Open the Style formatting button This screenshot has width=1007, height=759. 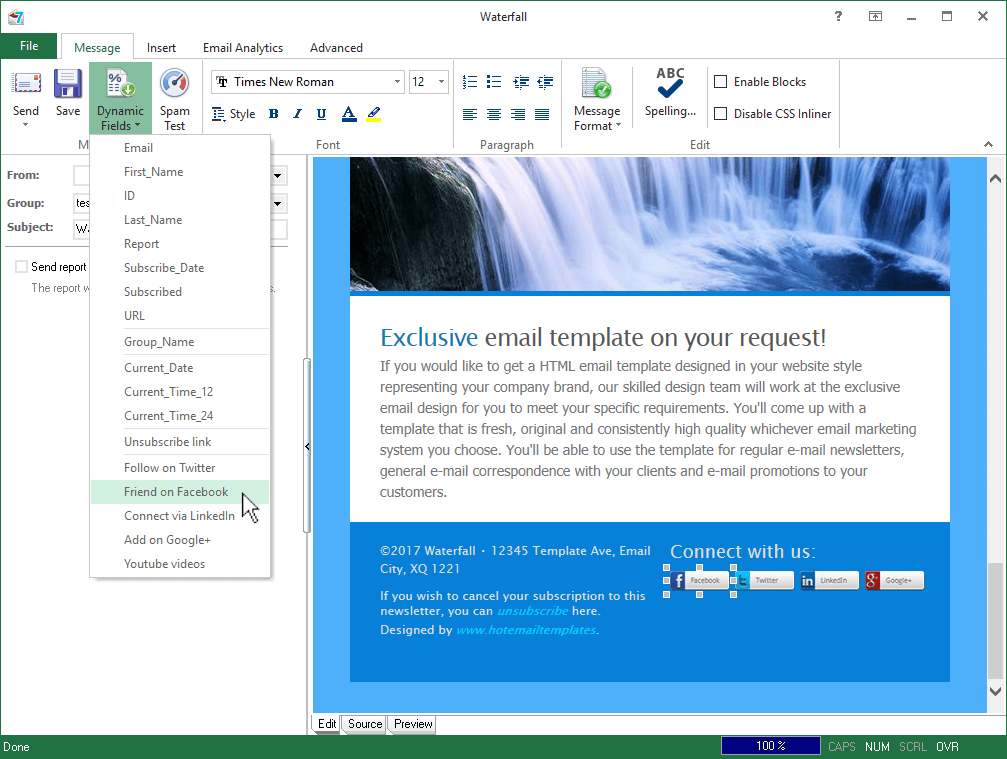pos(234,114)
